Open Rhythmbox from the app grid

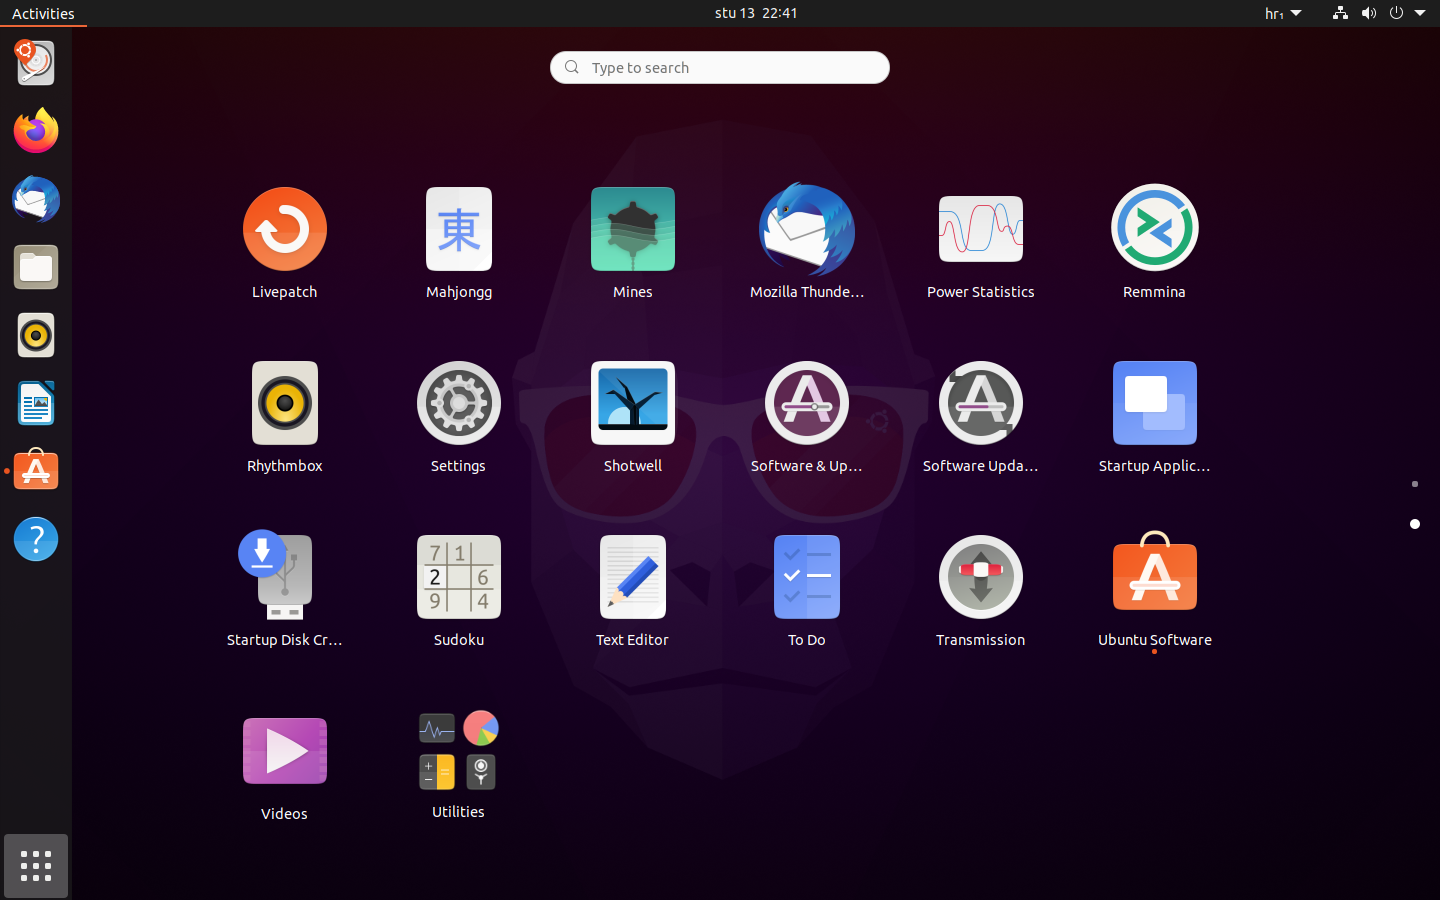(285, 416)
